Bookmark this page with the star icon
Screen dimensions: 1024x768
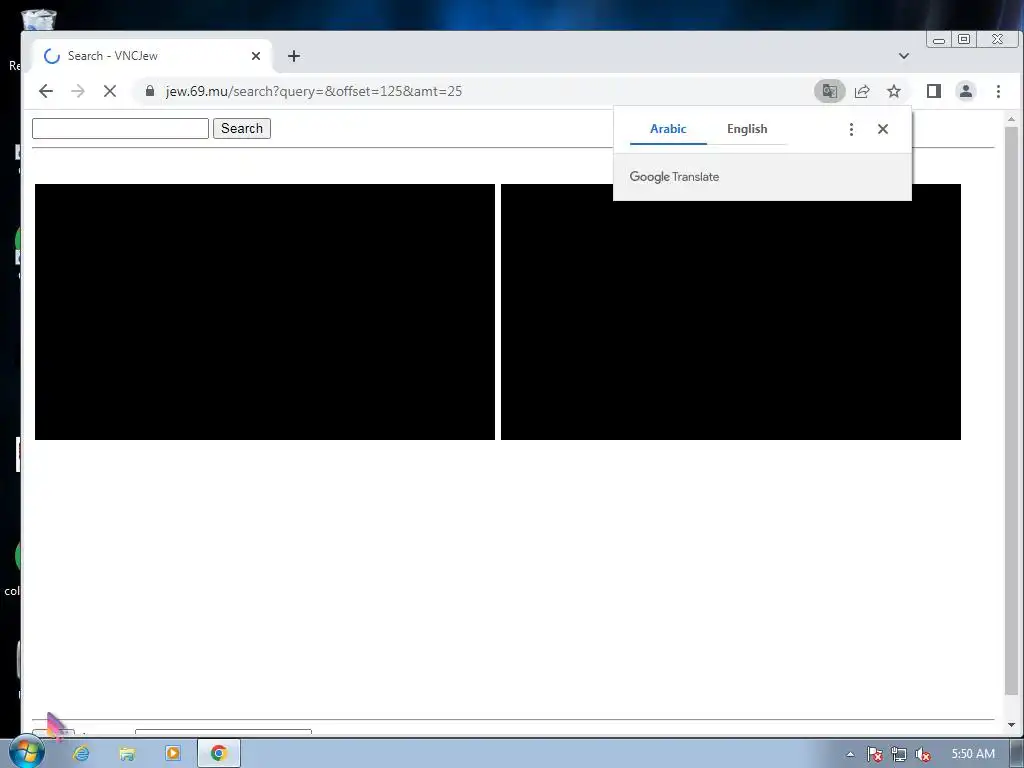[894, 91]
